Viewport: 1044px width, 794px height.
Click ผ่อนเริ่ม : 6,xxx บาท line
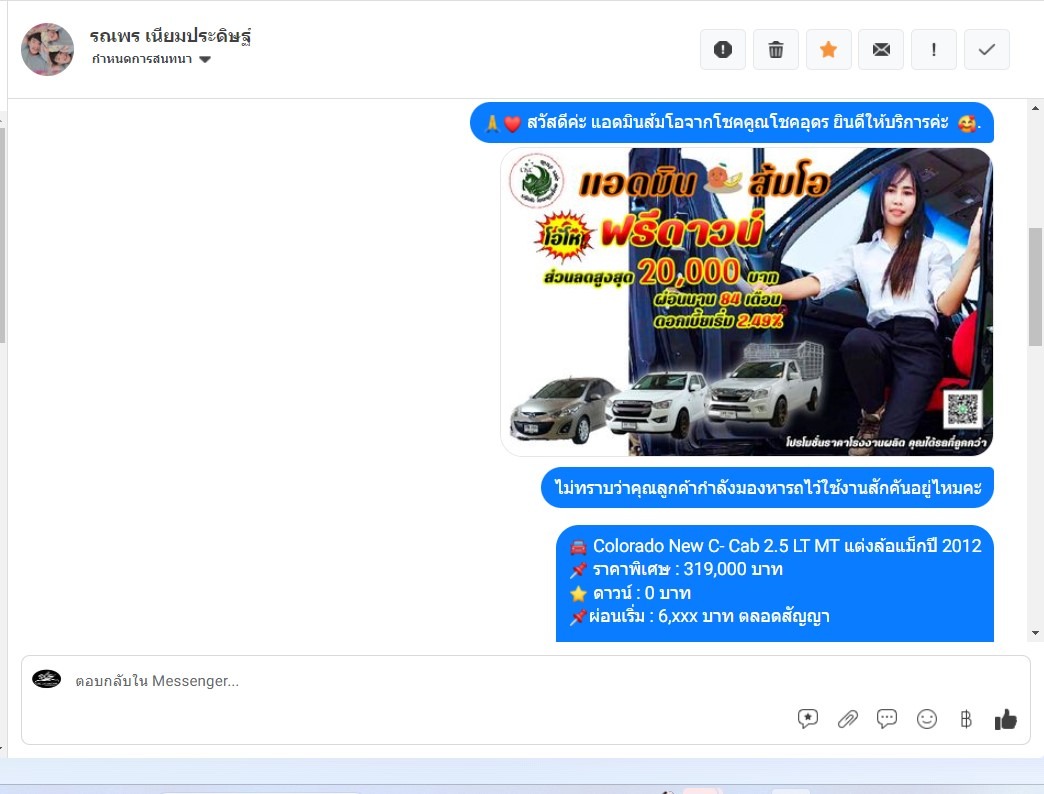[700, 616]
